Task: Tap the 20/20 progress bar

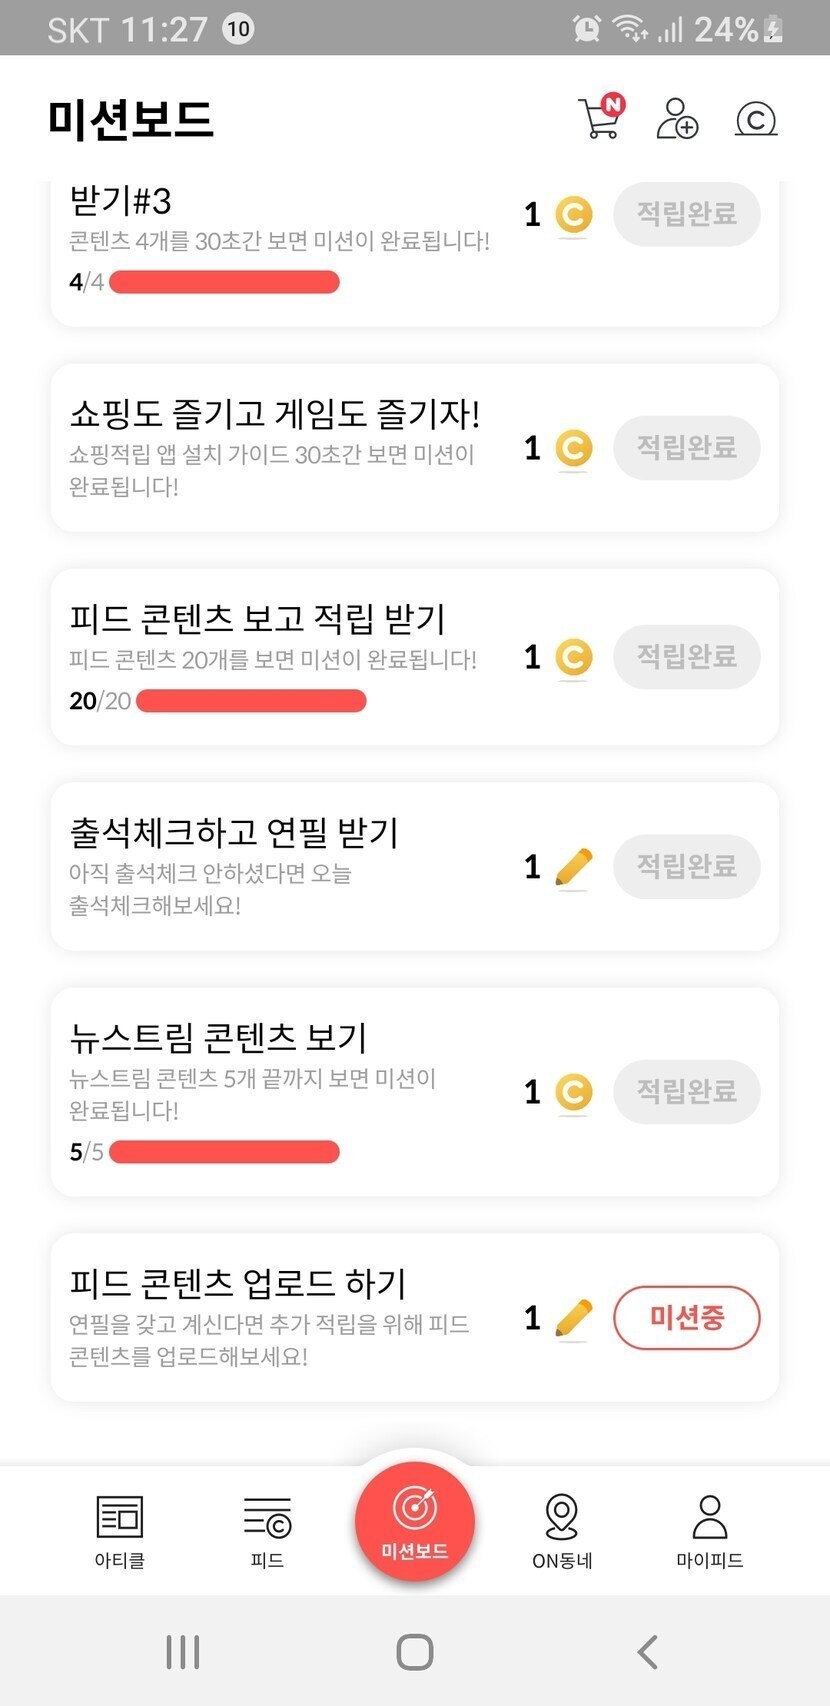Action: point(251,701)
